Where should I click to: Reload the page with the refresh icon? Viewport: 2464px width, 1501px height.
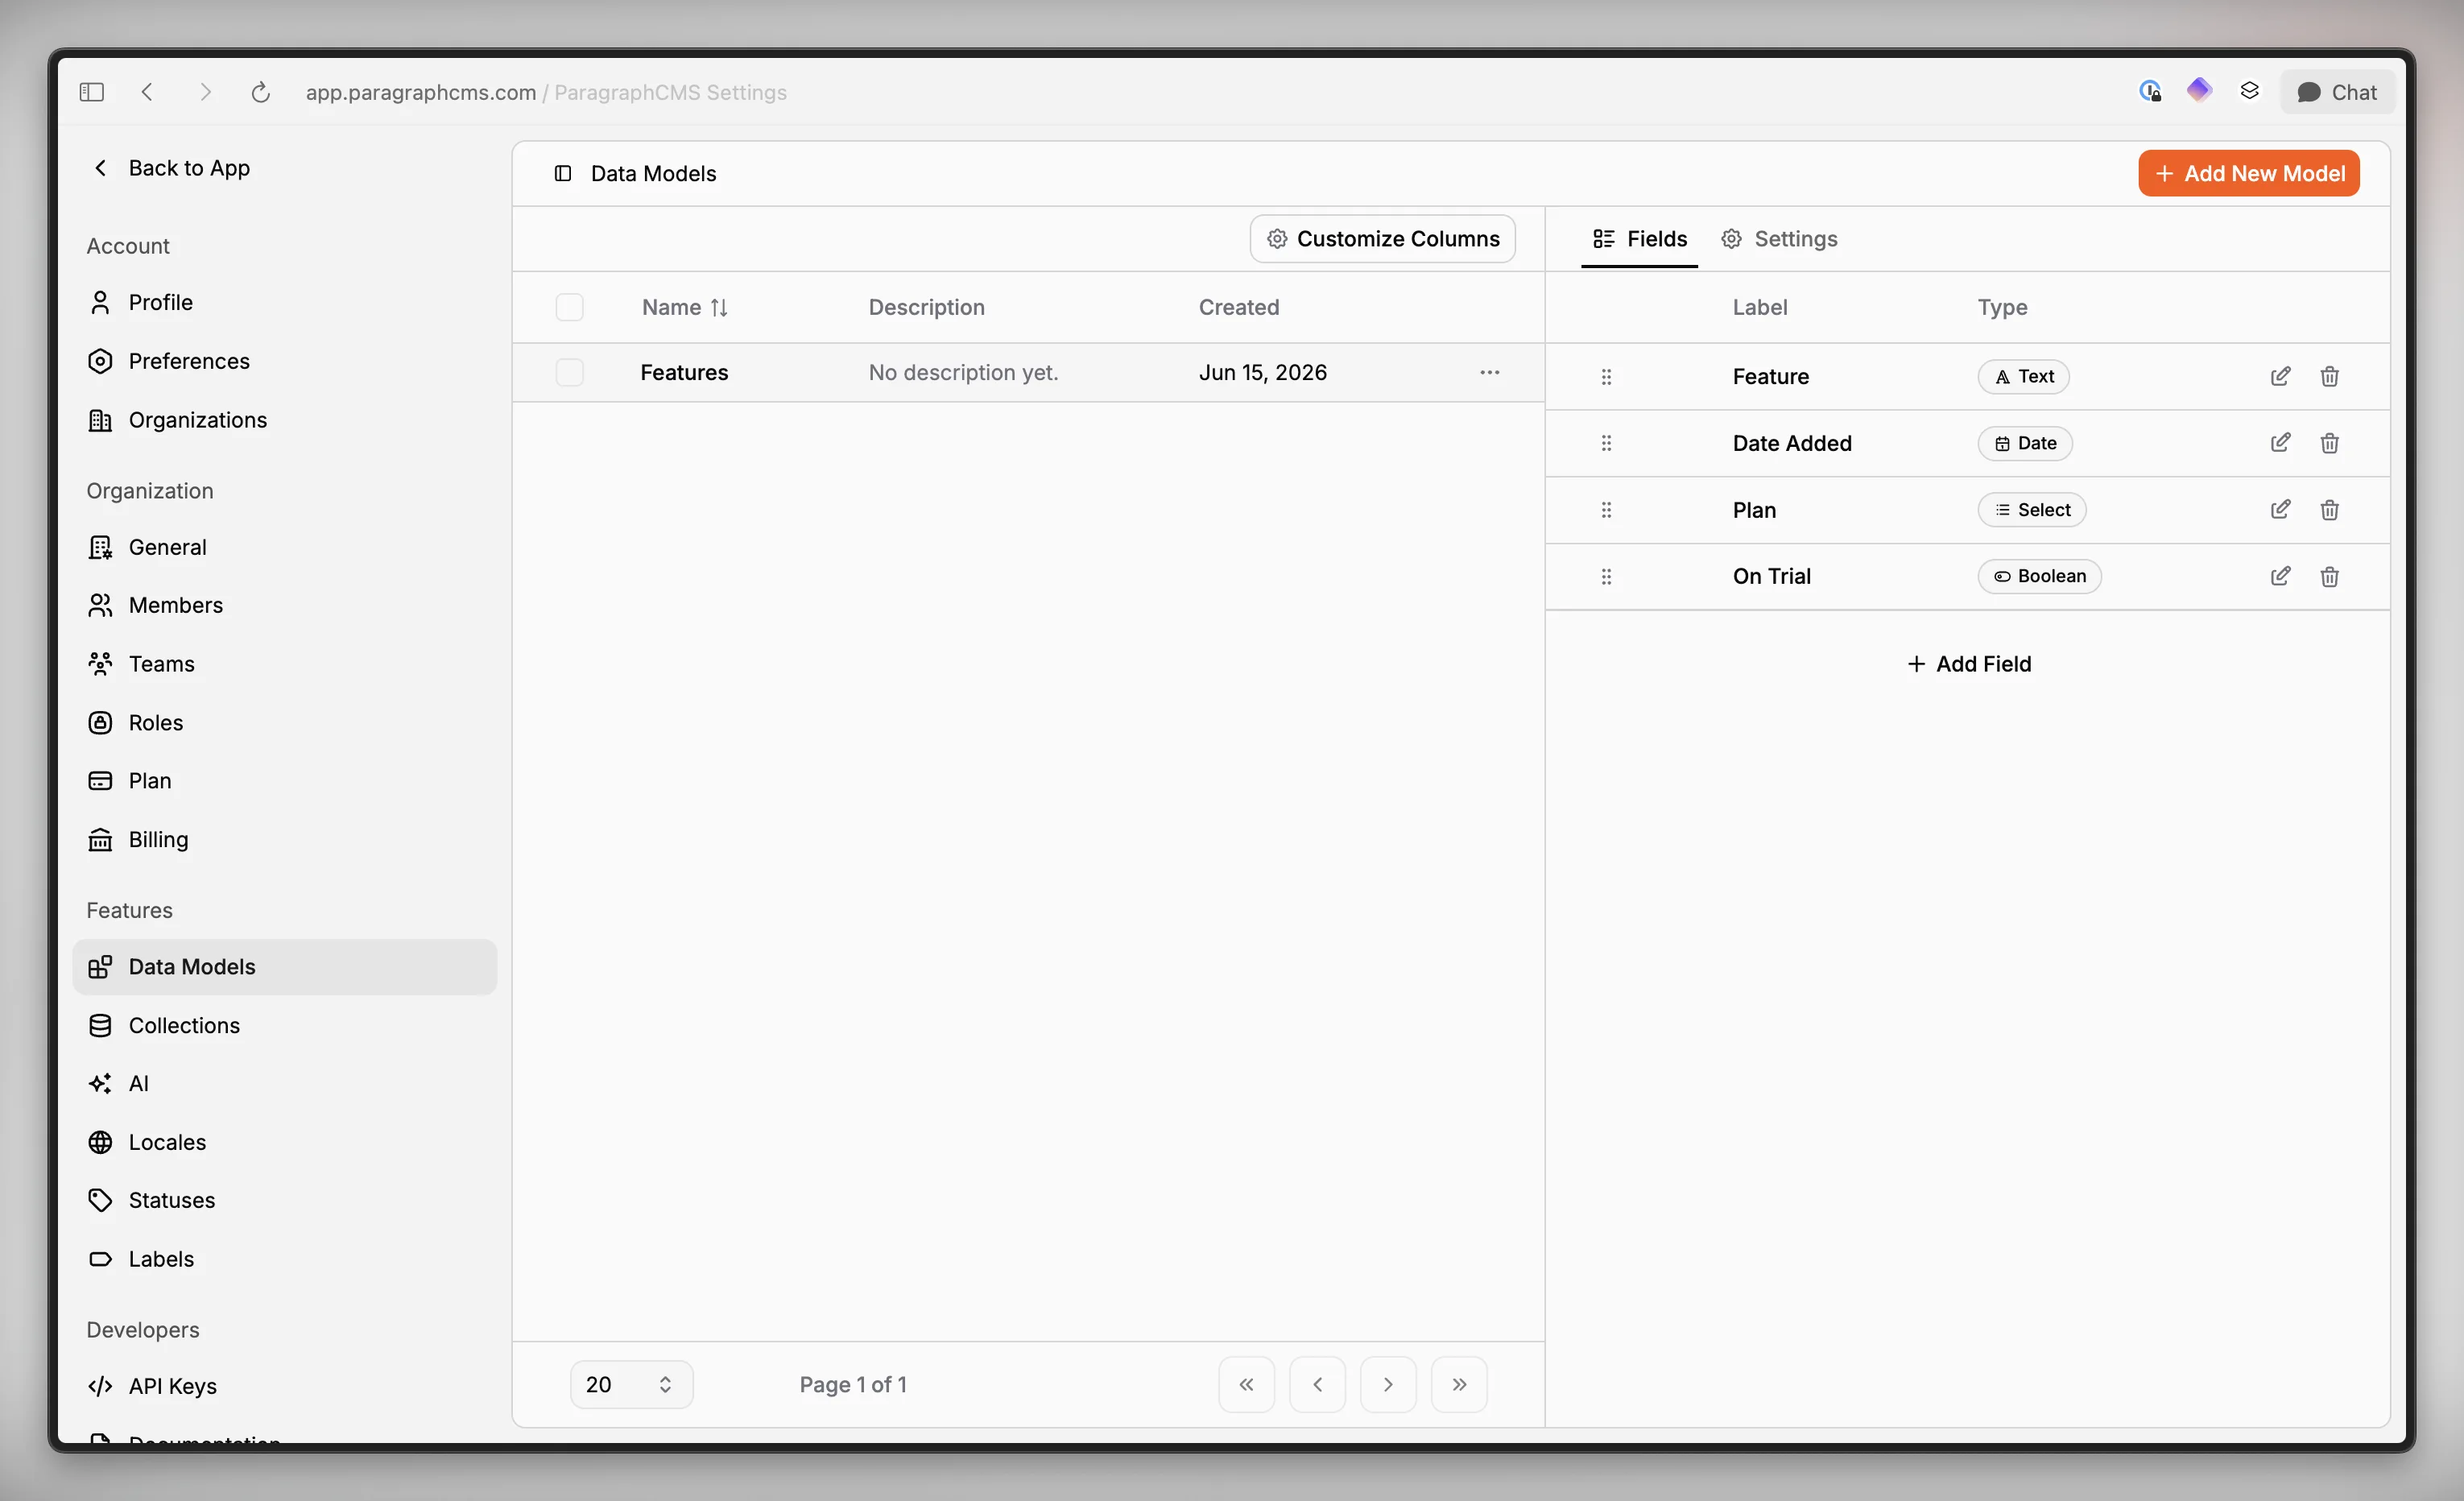[x=260, y=92]
